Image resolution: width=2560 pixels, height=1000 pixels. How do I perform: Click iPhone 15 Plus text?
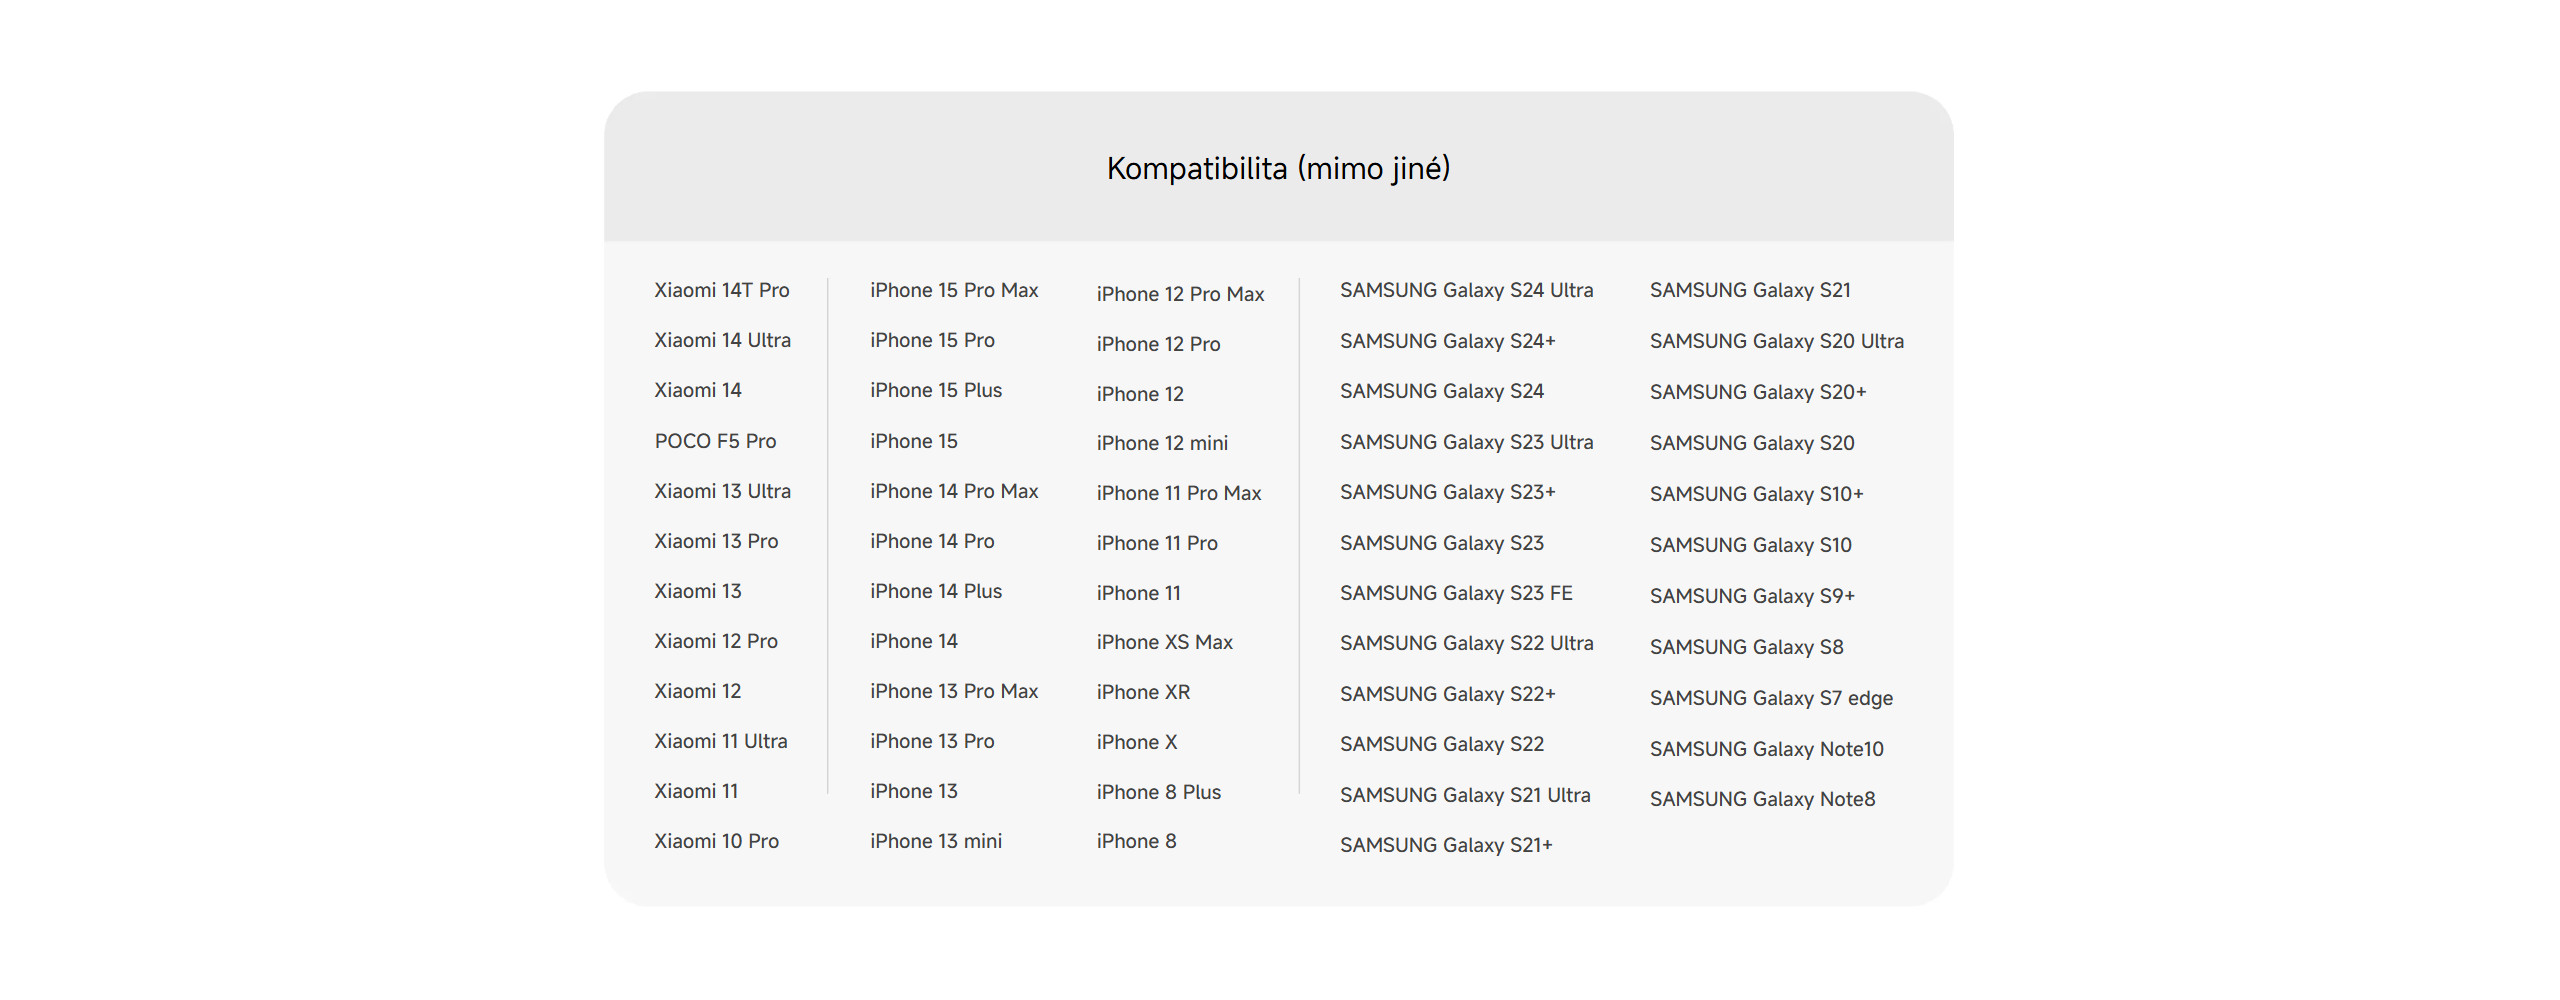pyautogui.click(x=935, y=390)
